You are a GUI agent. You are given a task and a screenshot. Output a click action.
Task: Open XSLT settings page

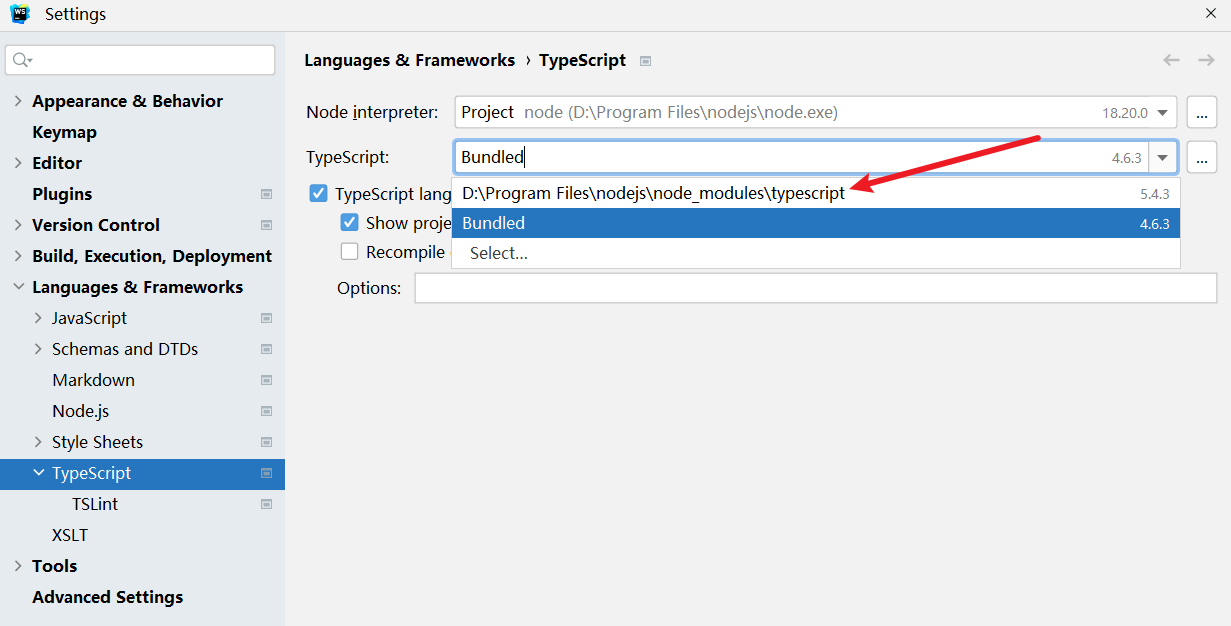pos(70,535)
